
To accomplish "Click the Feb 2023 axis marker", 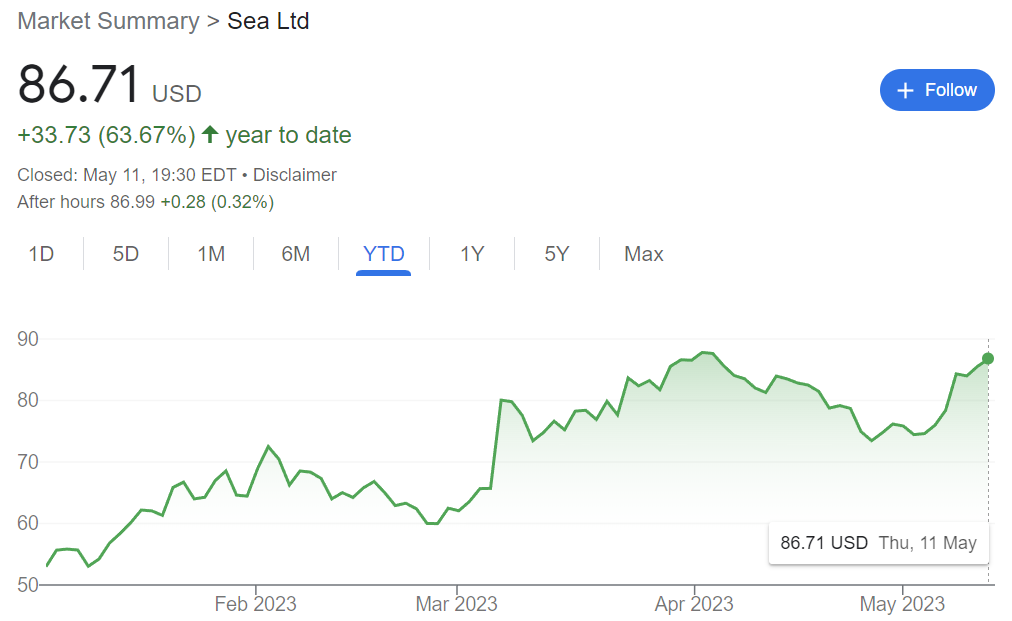I will click(x=256, y=604).
